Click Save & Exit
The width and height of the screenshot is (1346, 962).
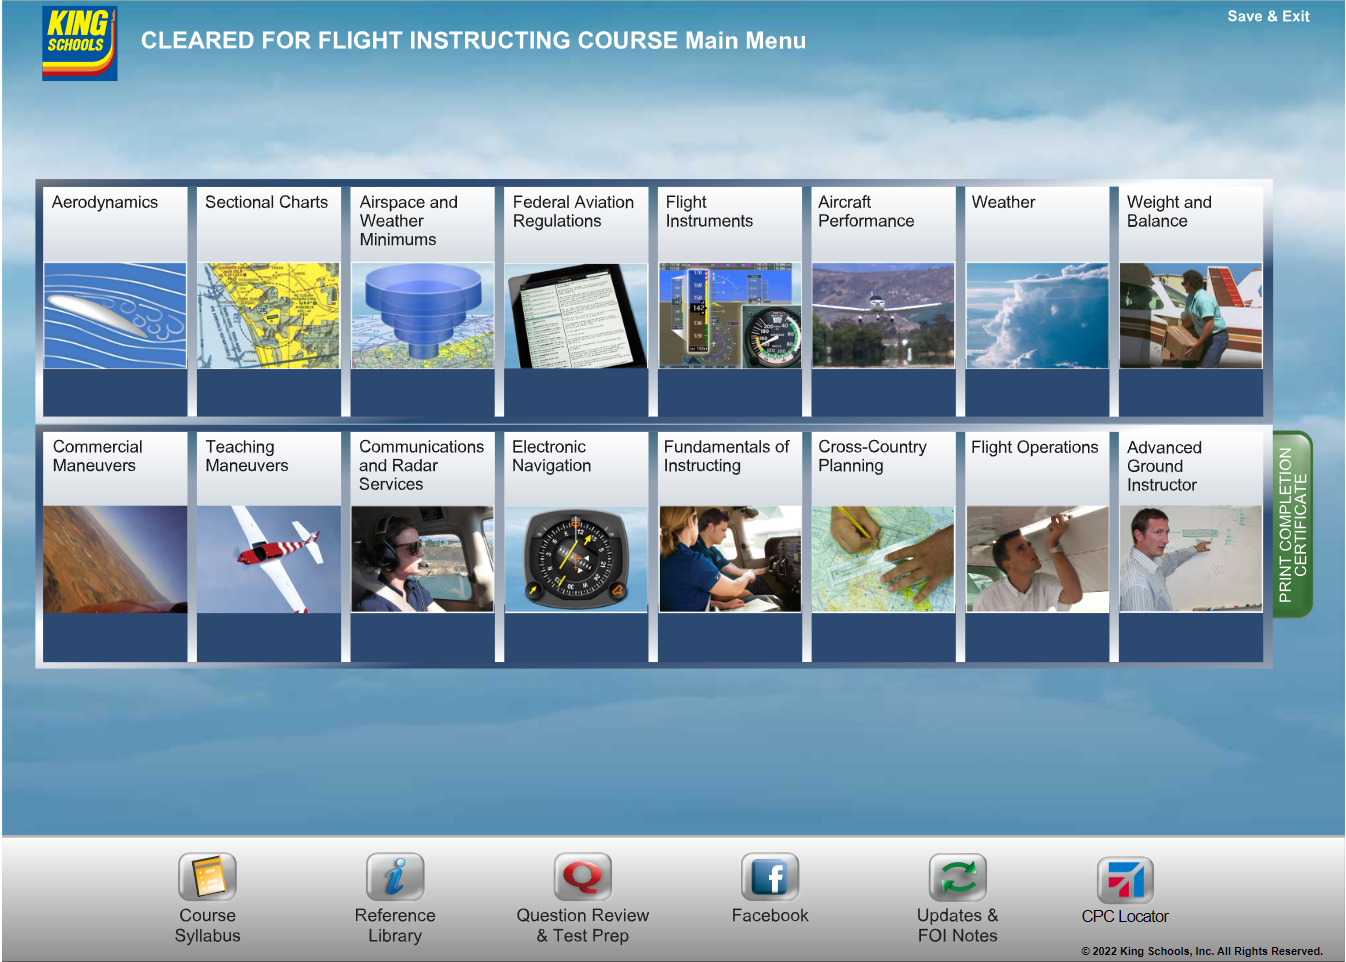pyautogui.click(x=1268, y=16)
